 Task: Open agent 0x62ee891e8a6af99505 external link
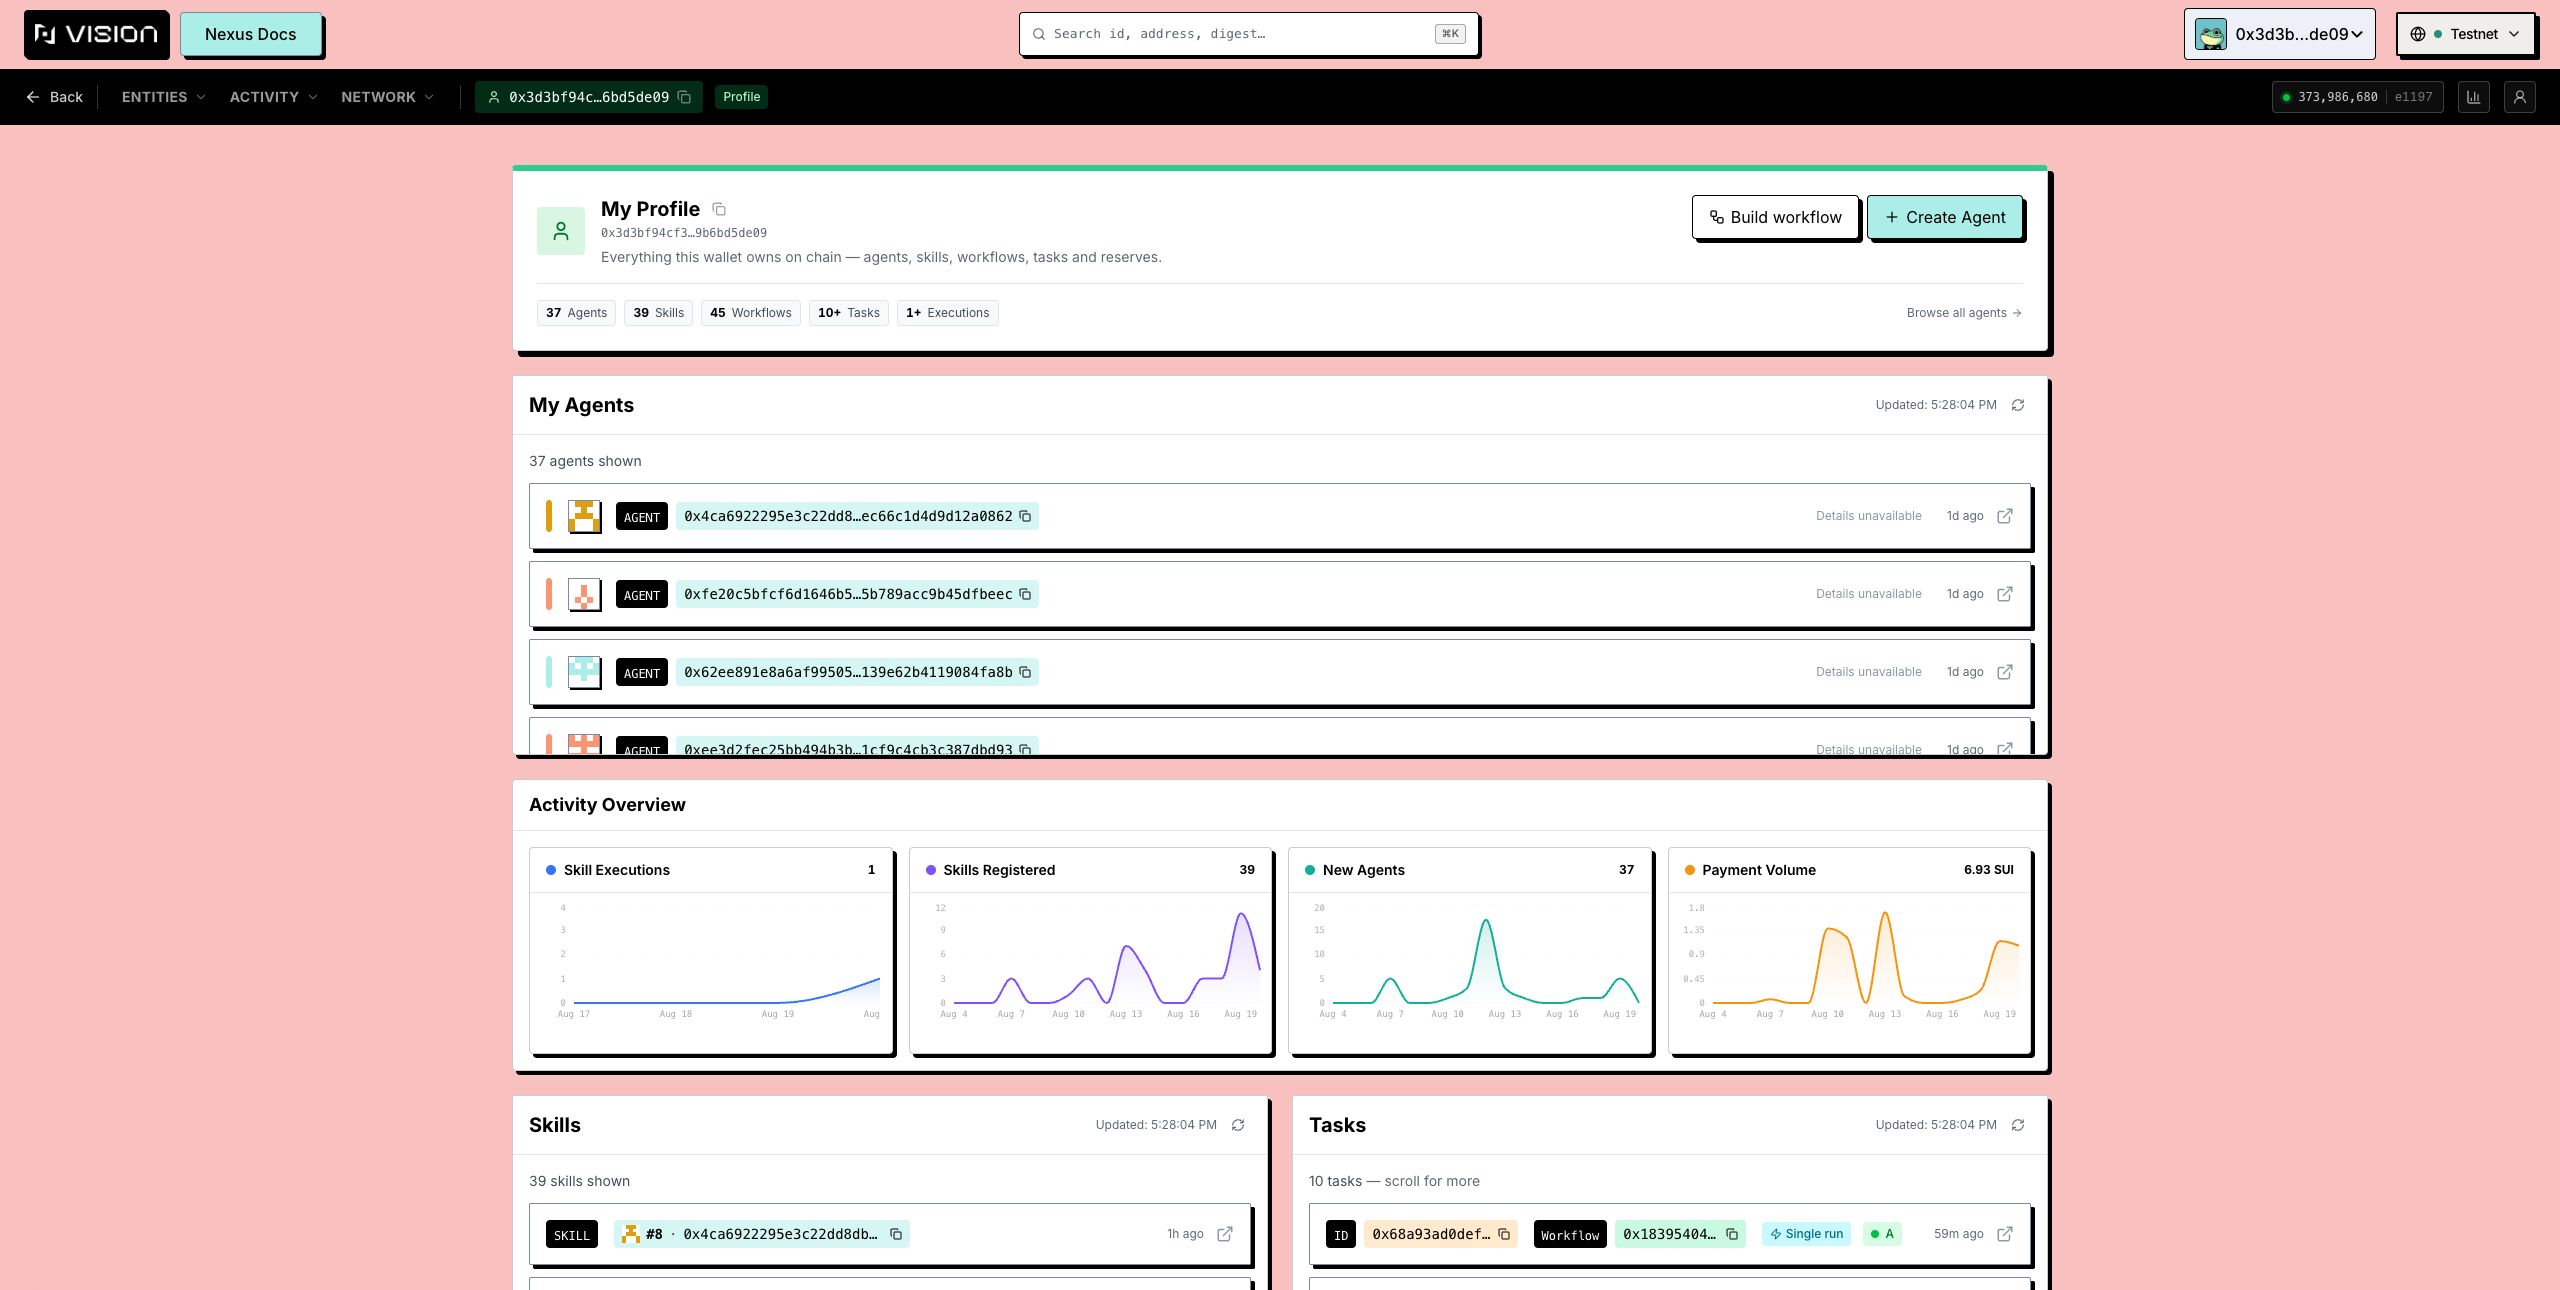[2005, 672]
